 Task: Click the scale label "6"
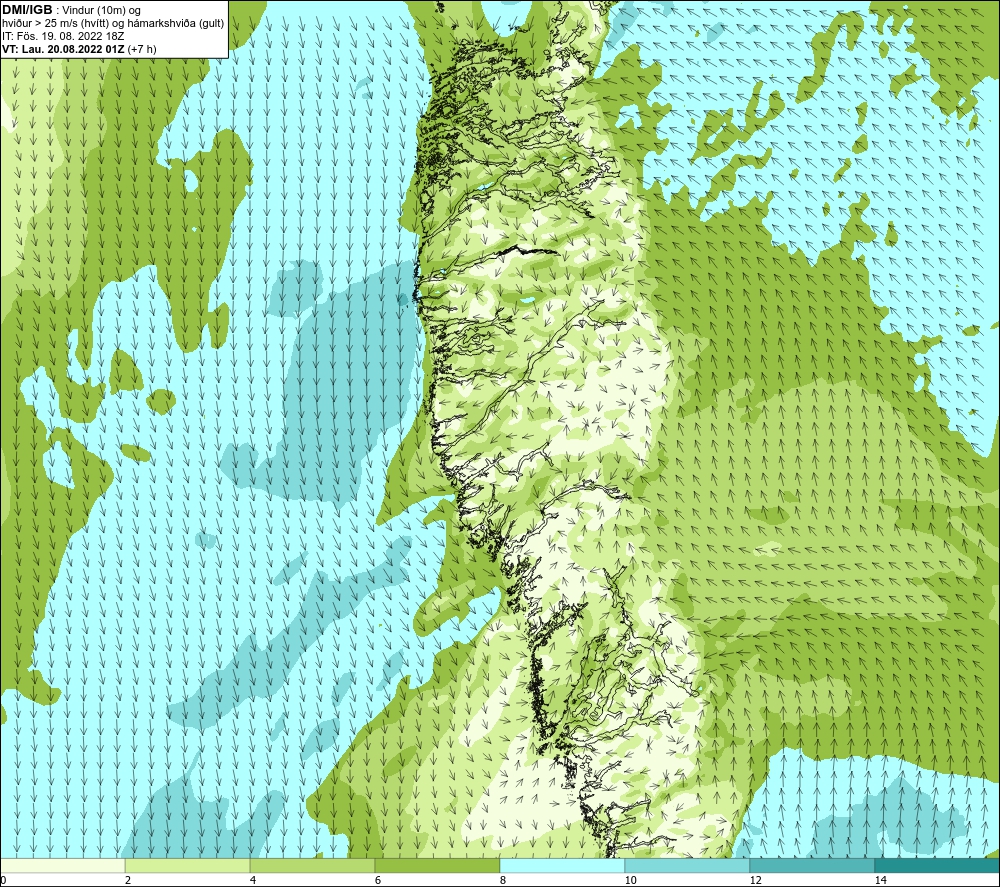(x=378, y=880)
